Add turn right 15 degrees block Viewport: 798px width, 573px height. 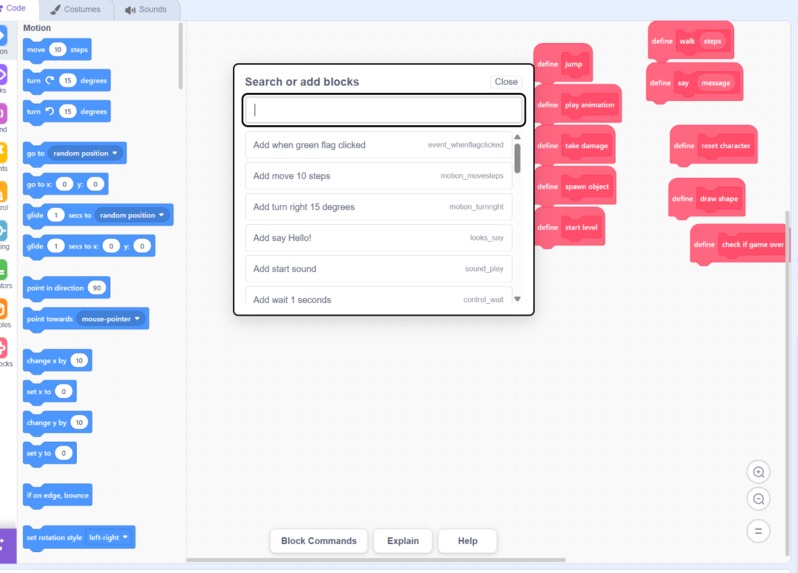[378, 207]
